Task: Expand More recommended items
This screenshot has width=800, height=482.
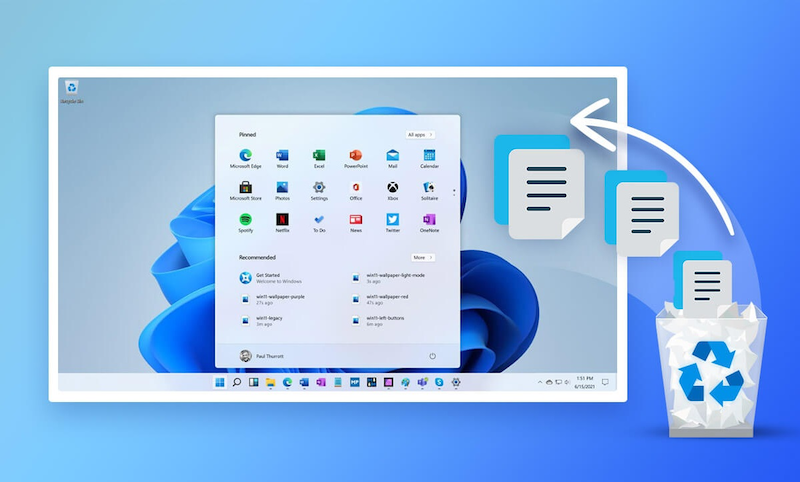Action: pos(423,257)
